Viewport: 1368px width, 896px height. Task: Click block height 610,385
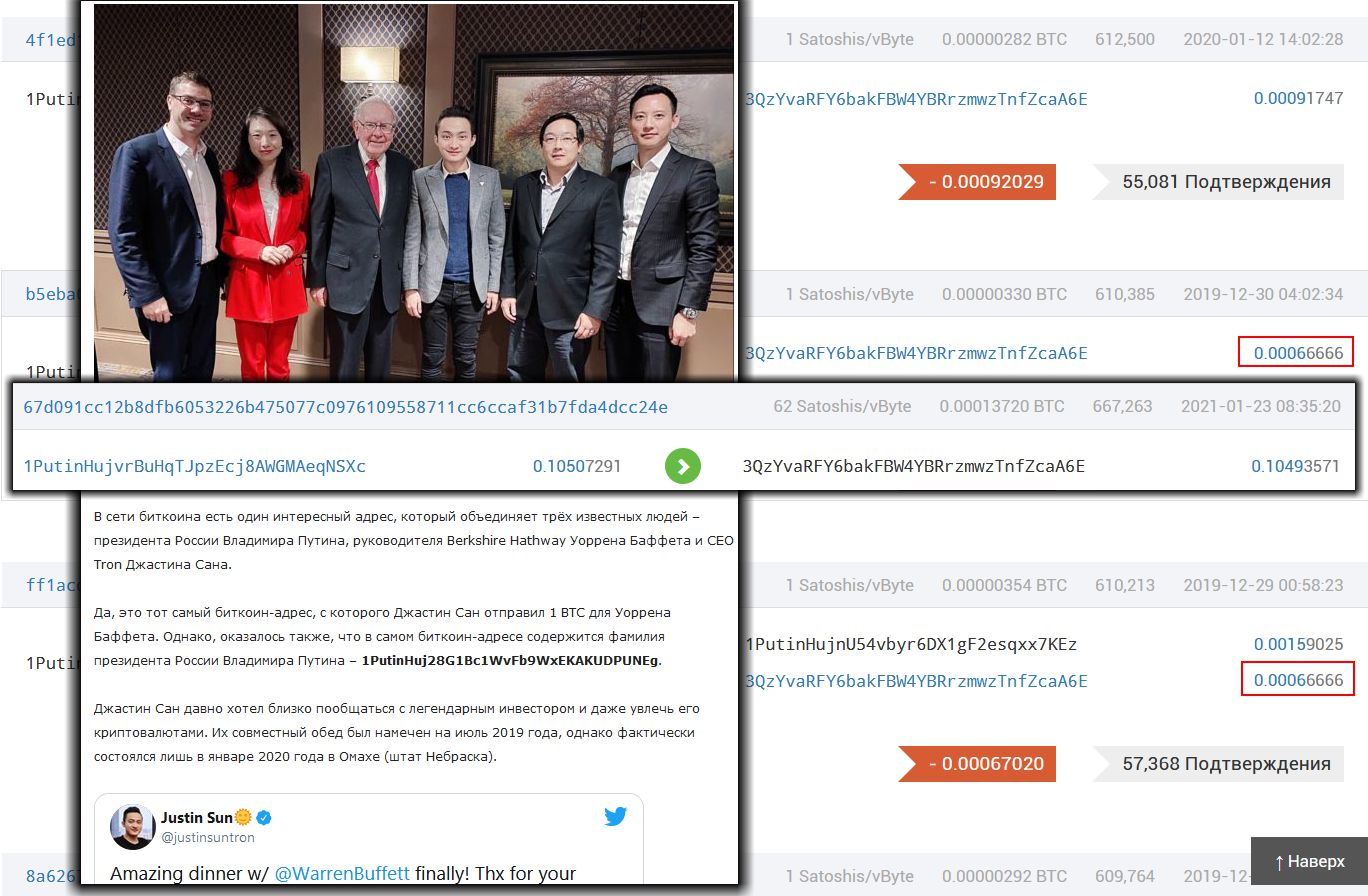click(1125, 294)
